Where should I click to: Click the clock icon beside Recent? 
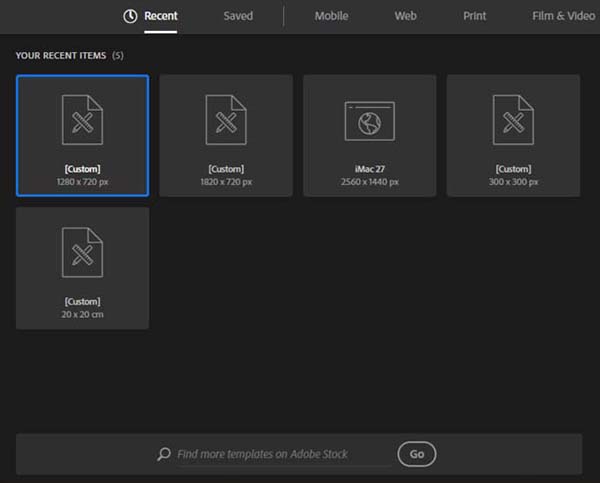[130, 16]
